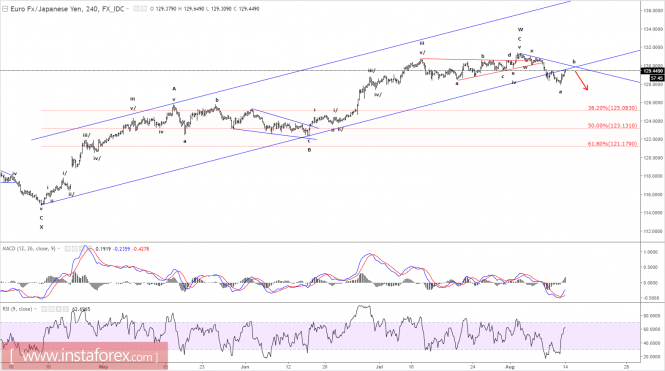Click May date label on time axis
The image size is (665, 371).
pyautogui.click(x=103, y=366)
